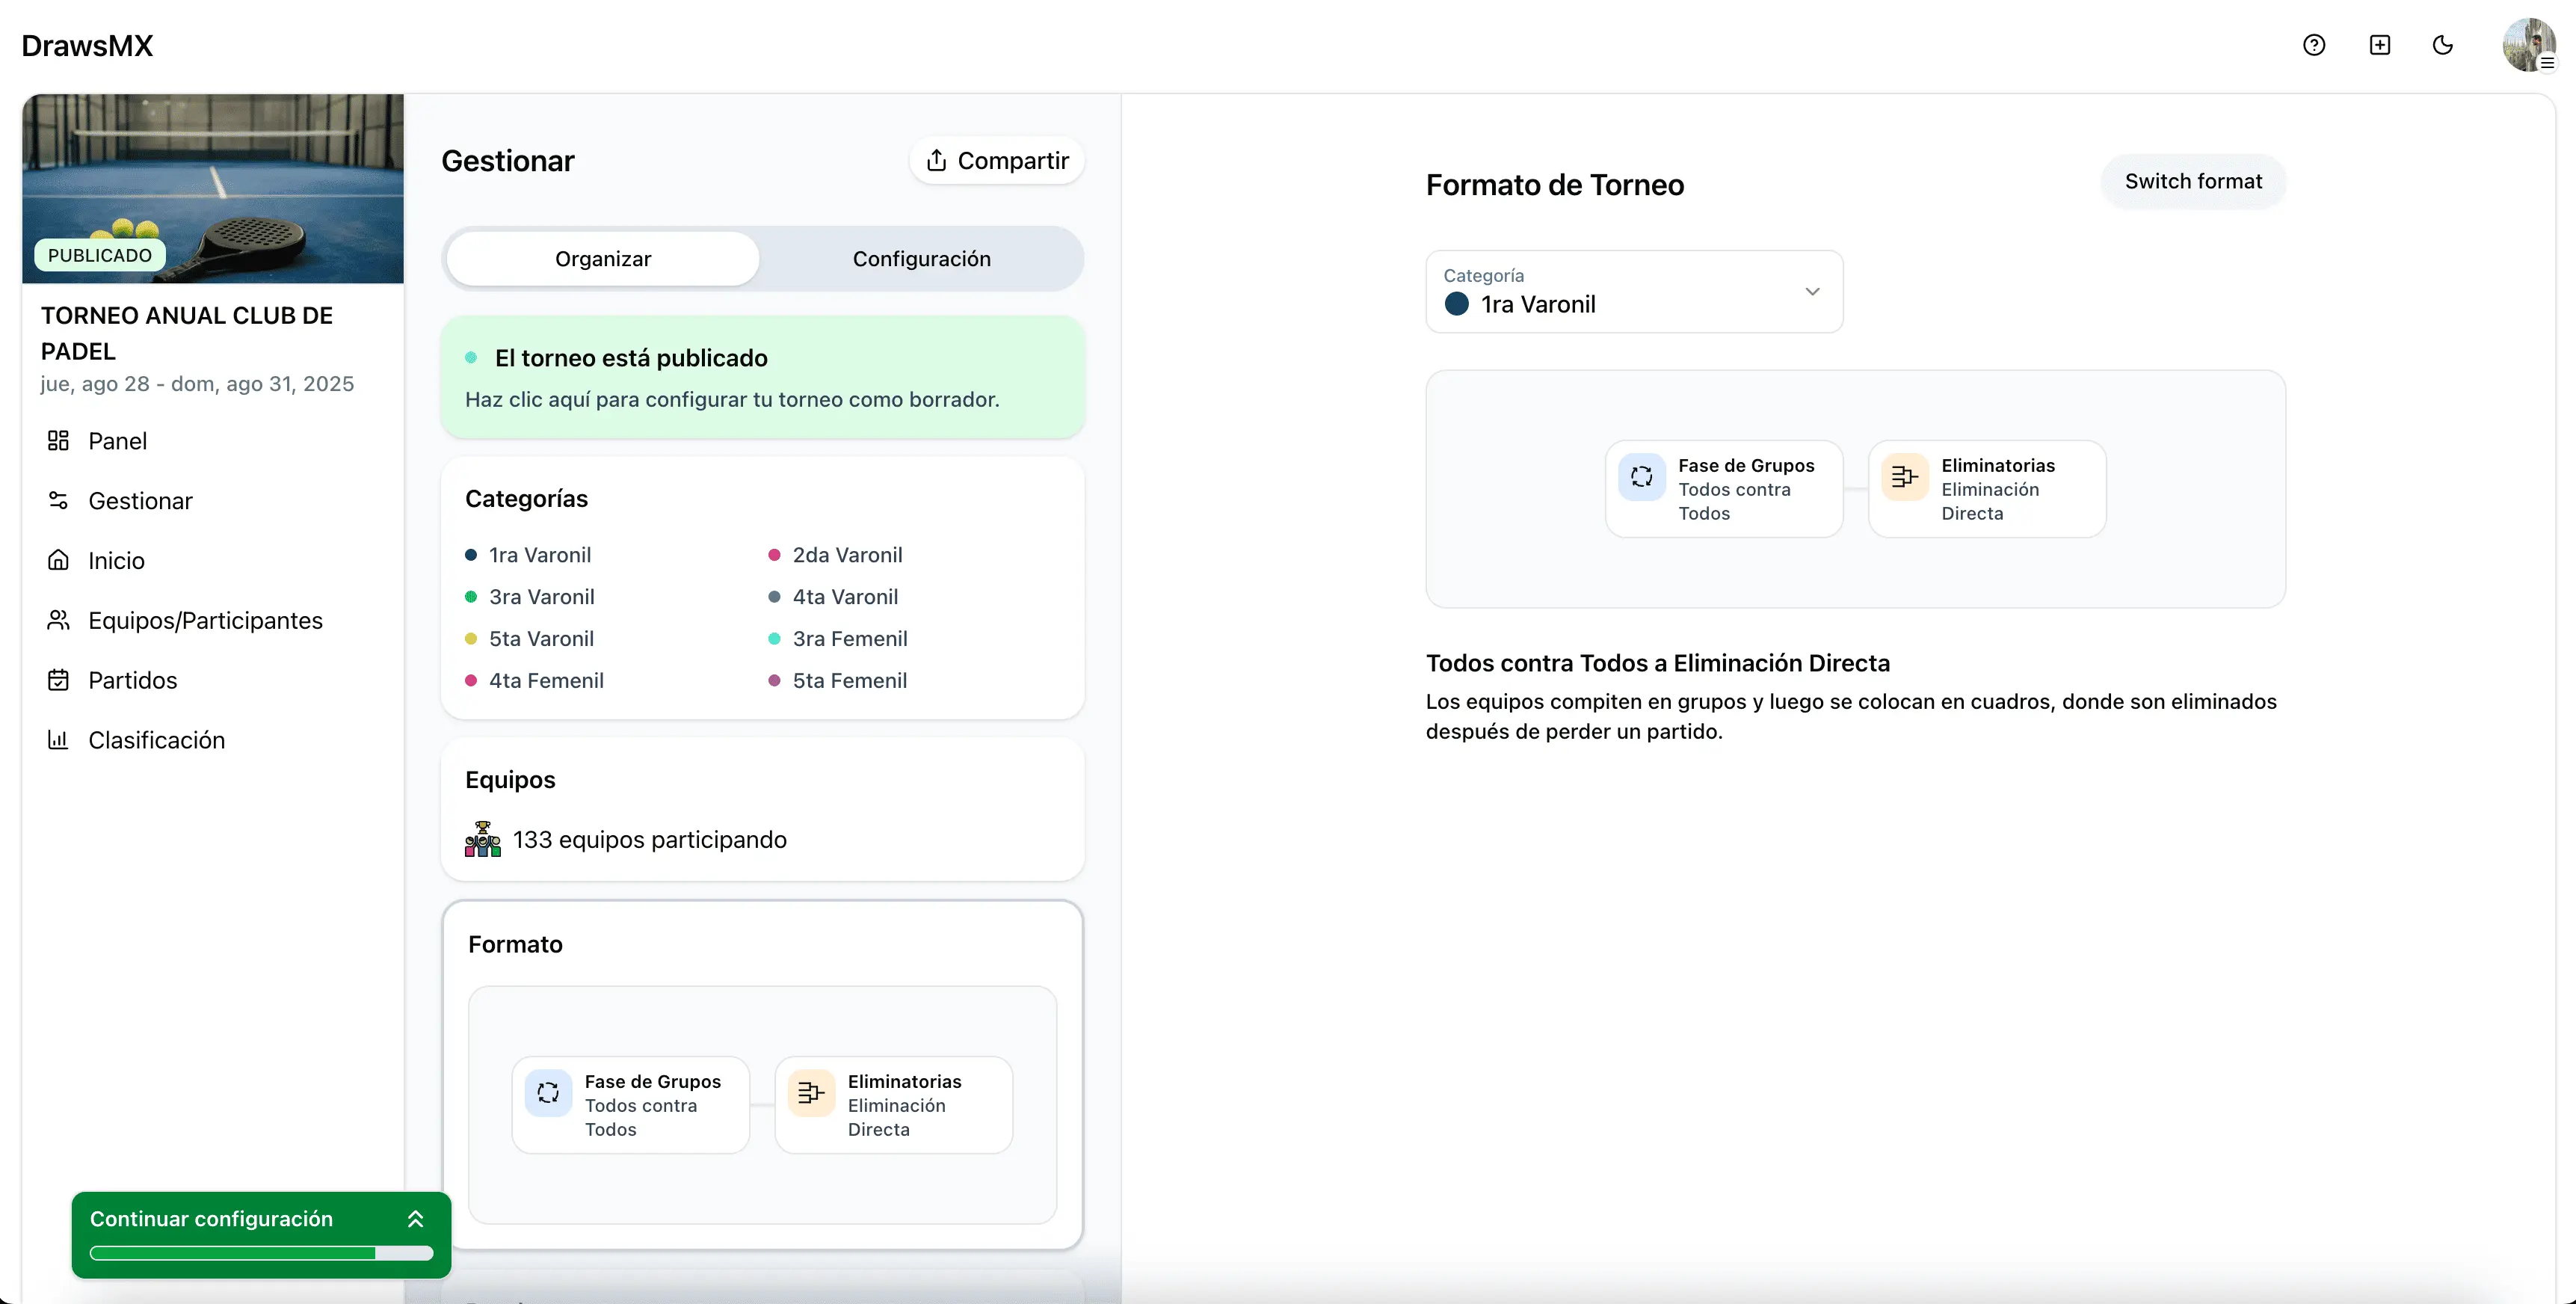Image resolution: width=2576 pixels, height=1304 pixels.
Task: Click the Eliminatorias card in Formato panel
Action: point(893,1105)
